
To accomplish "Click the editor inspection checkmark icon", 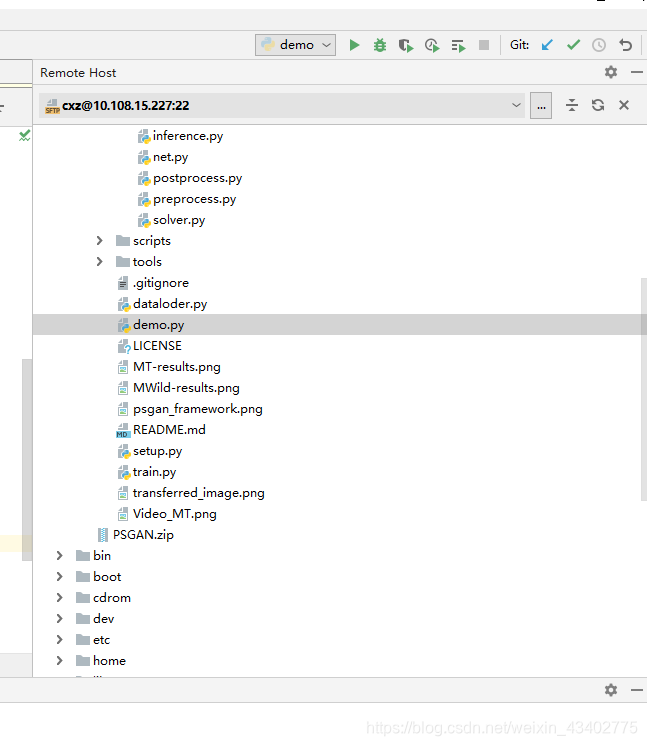I will 24,136.
